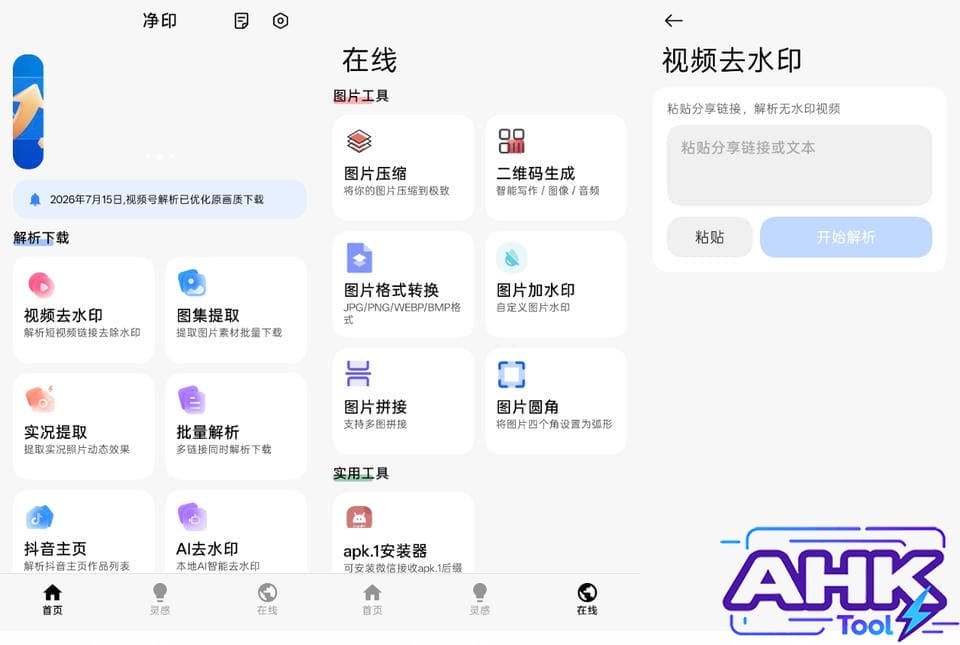Screen dimensions: 960x645
Task: Click the 图片工具 section heading
Action: tap(361, 95)
